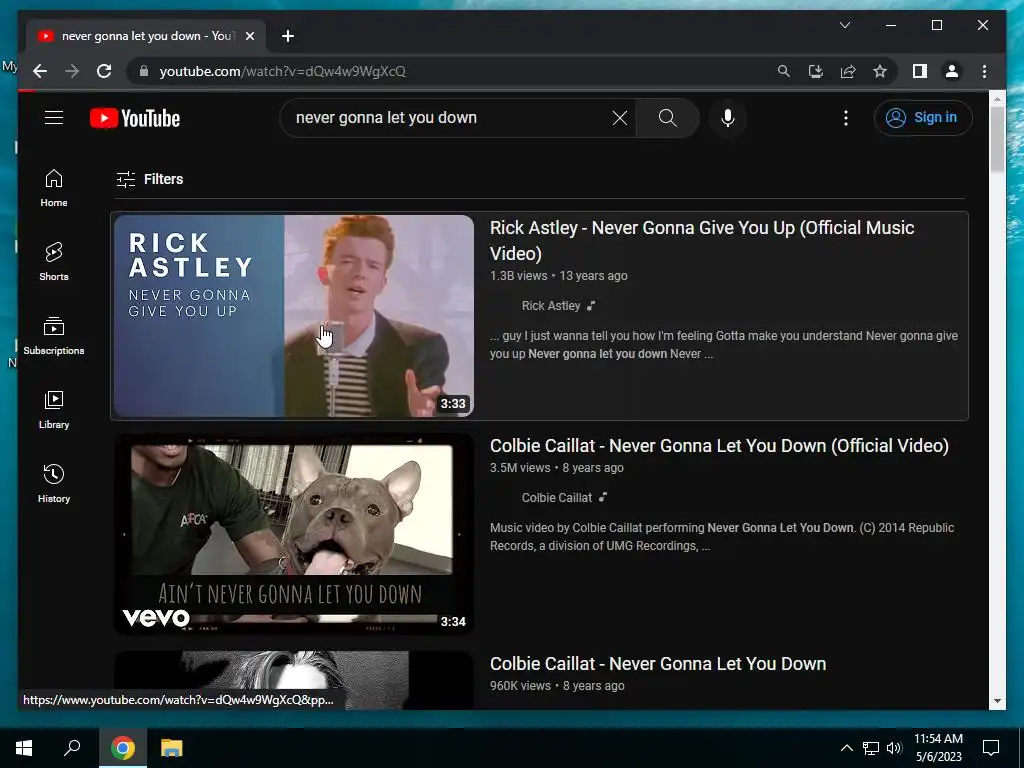Close the YouTube tab
This screenshot has height=768, width=1024.
pos(249,36)
